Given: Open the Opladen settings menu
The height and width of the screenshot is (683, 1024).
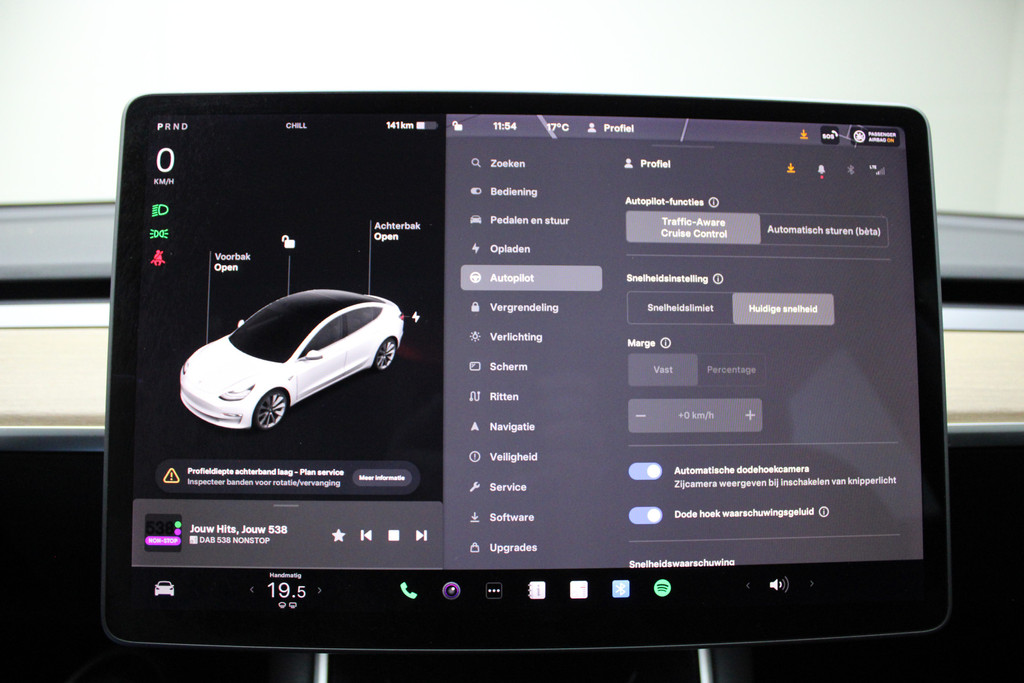Looking at the screenshot, I should click(510, 249).
